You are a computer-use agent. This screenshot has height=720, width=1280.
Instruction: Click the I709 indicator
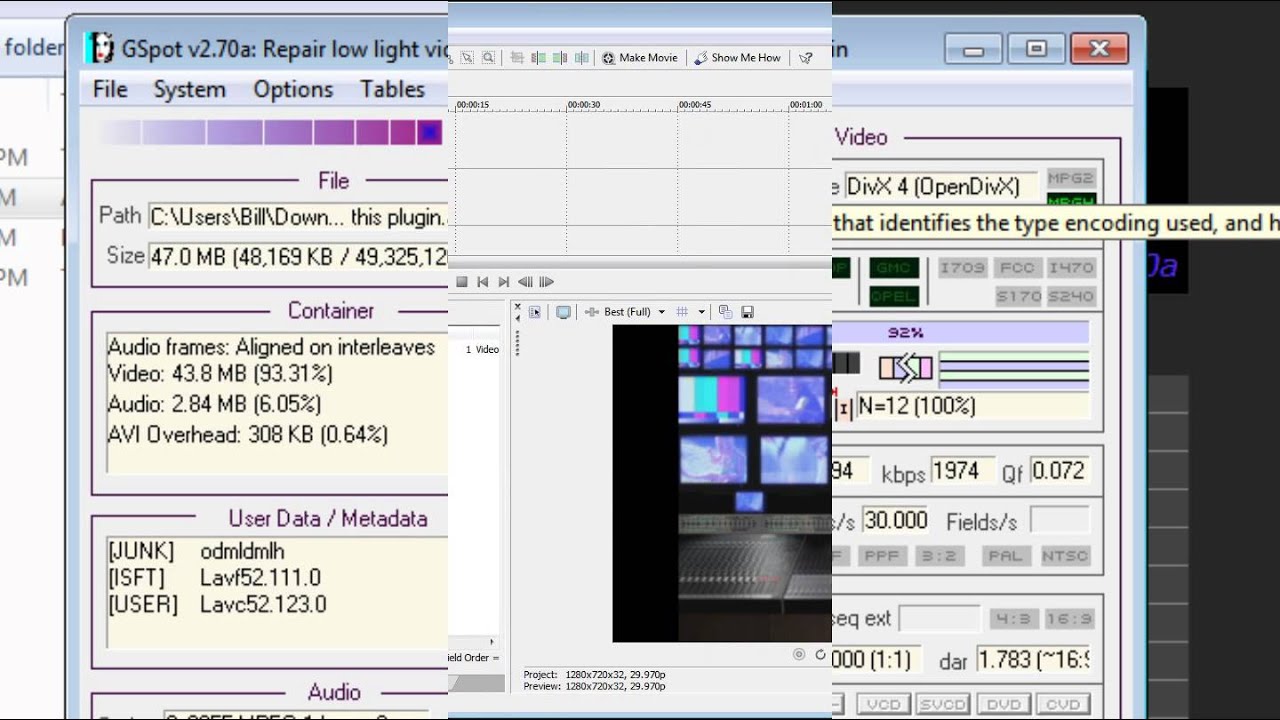(x=962, y=268)
